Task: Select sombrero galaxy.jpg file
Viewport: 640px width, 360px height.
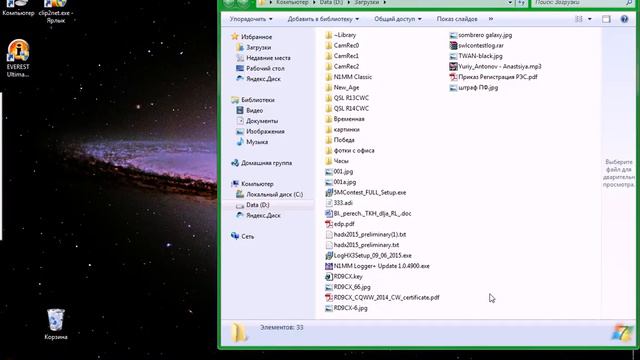Action: coord(481,35)
